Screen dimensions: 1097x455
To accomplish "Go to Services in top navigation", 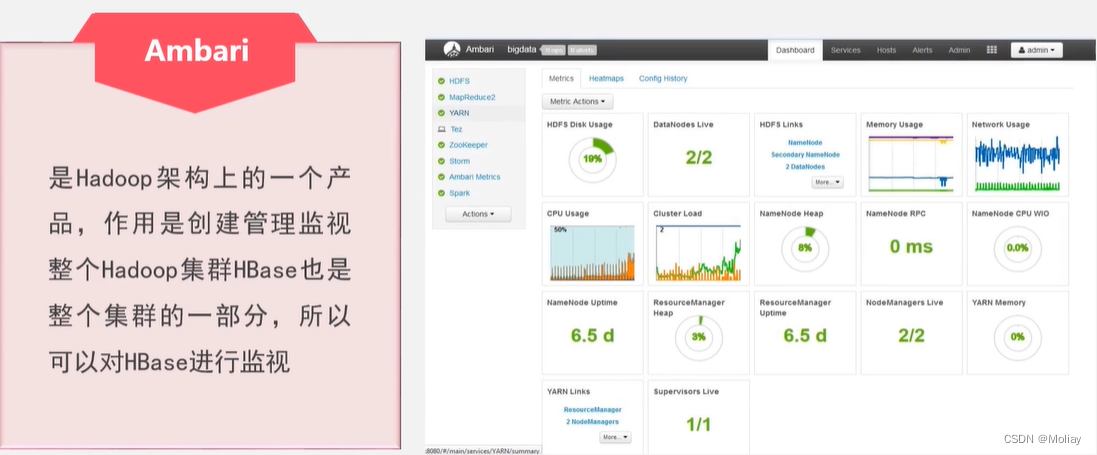I will click(845, 50).
